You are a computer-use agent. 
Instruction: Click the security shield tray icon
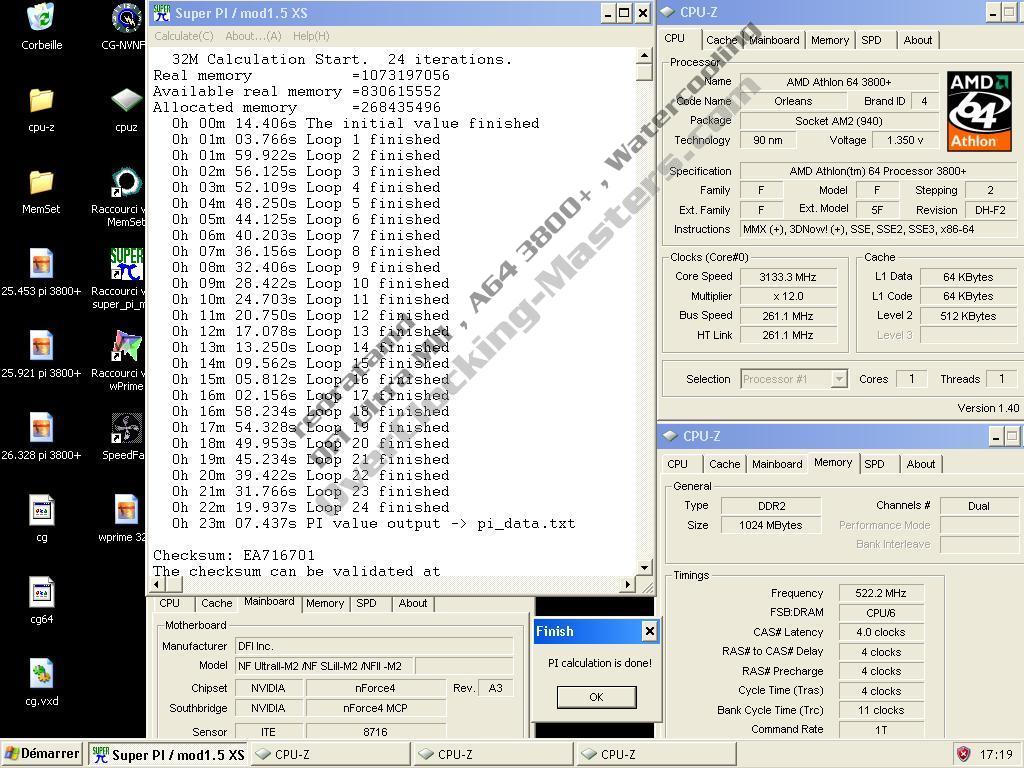pos(963,754)
